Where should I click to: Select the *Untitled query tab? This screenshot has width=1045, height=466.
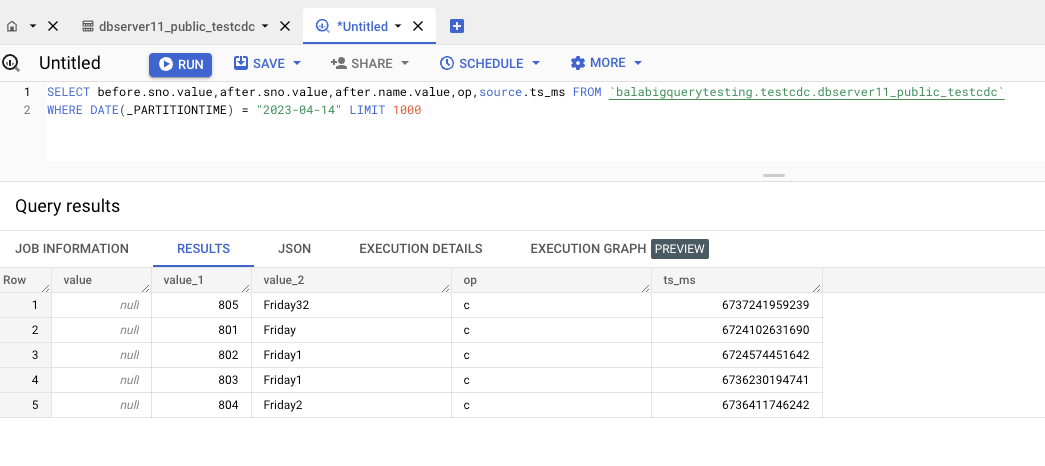[362, 27]
